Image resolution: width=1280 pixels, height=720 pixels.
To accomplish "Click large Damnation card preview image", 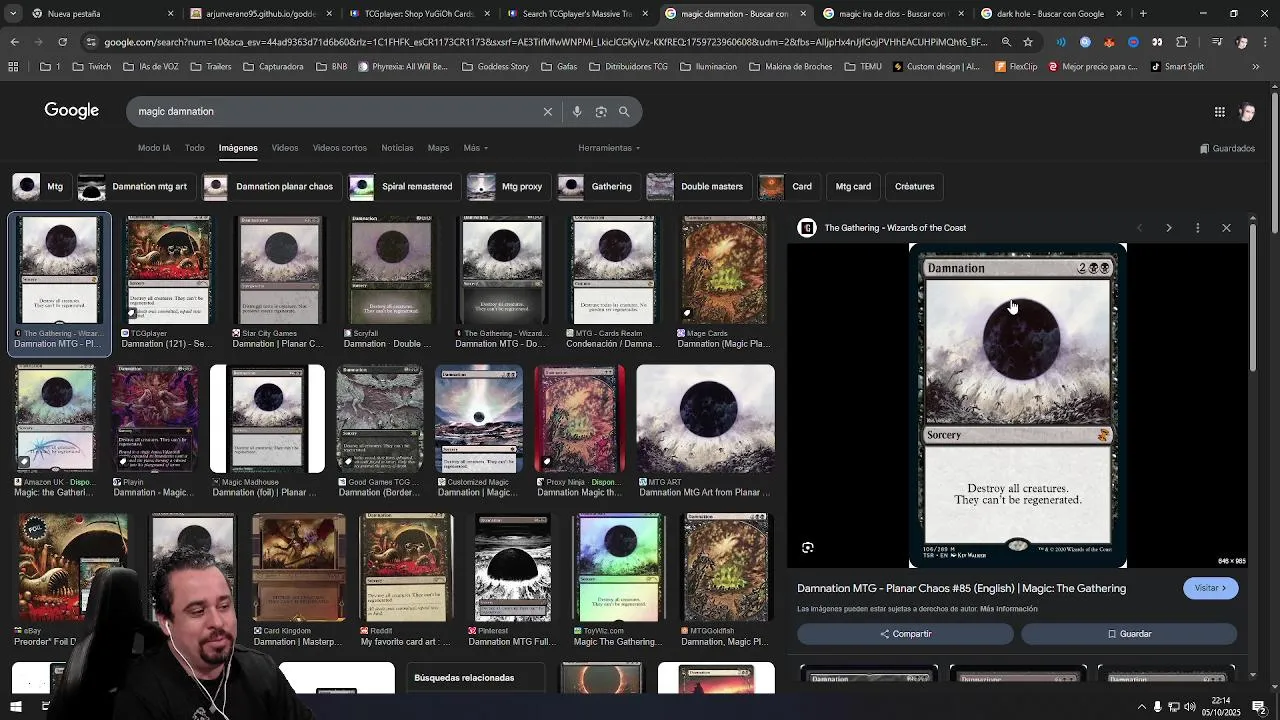I will [x=1018, y=406].
